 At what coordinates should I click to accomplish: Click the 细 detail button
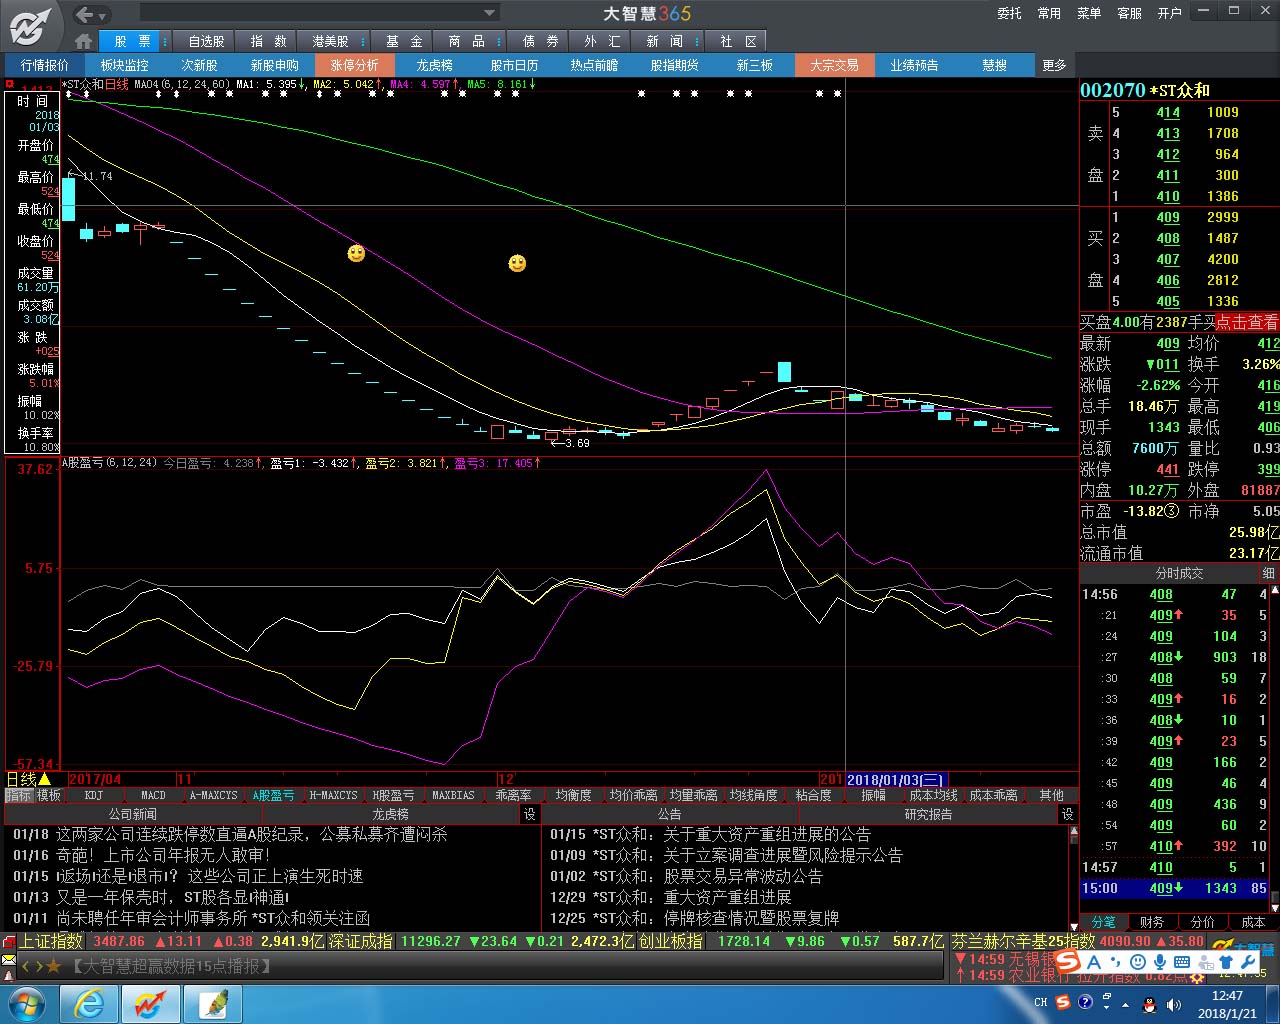coord(1268,573)
